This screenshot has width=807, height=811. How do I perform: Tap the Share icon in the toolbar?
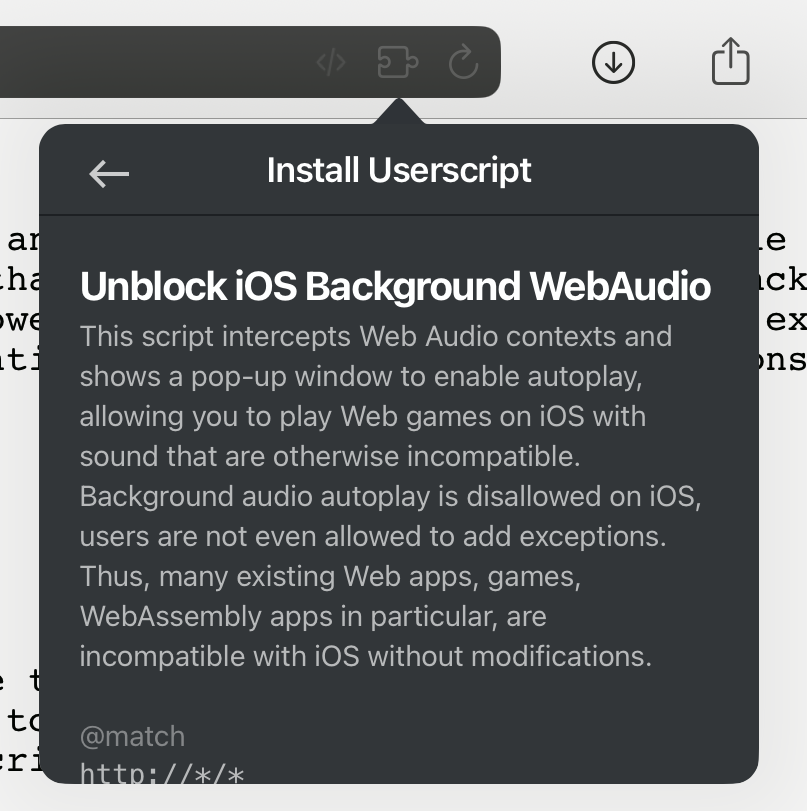(x=730, y=62)
